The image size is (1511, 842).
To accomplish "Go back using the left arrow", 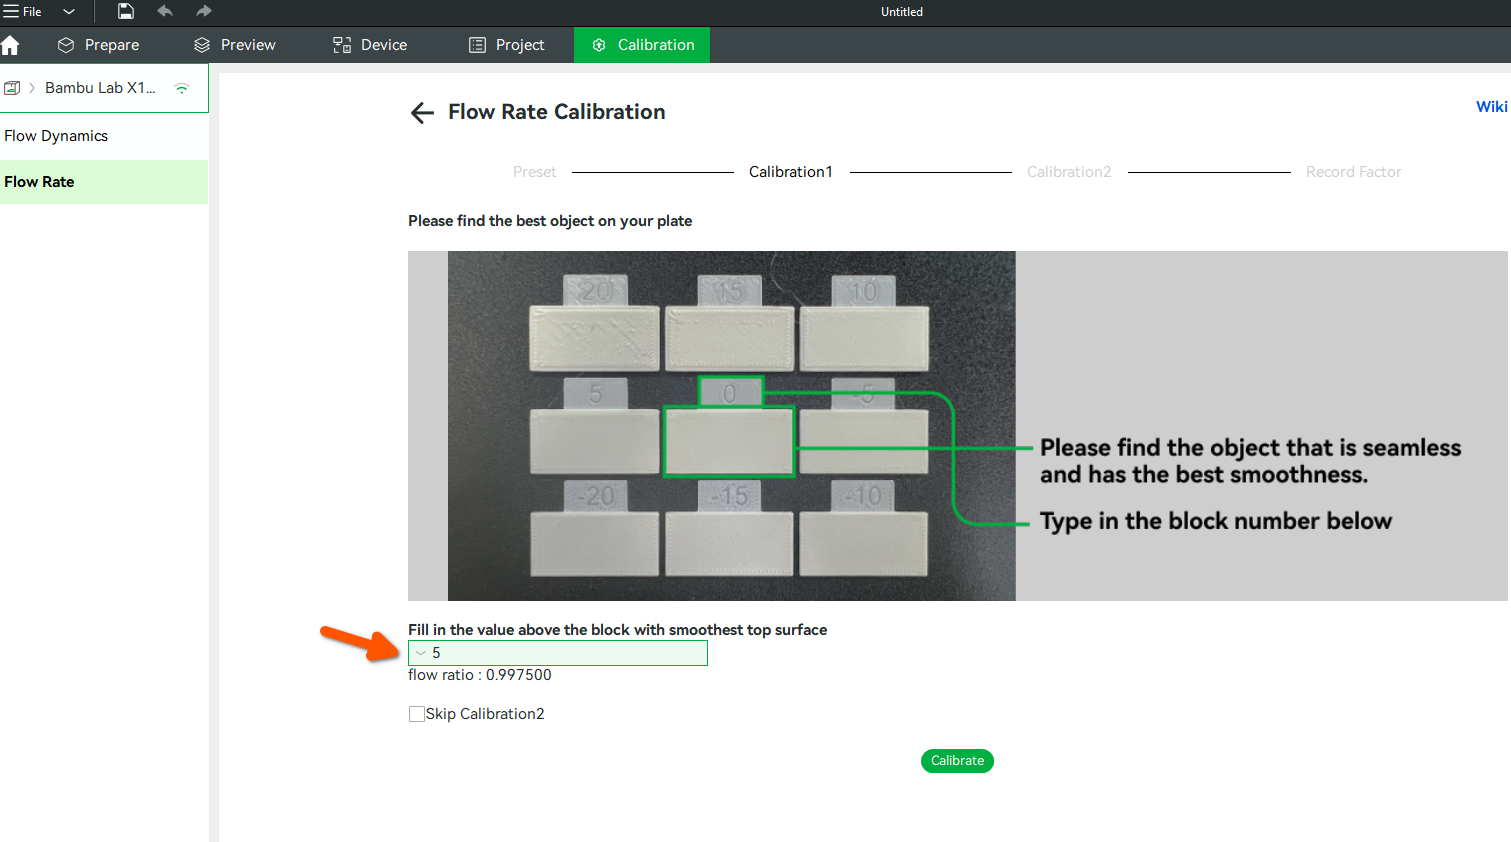I will 422,113.
